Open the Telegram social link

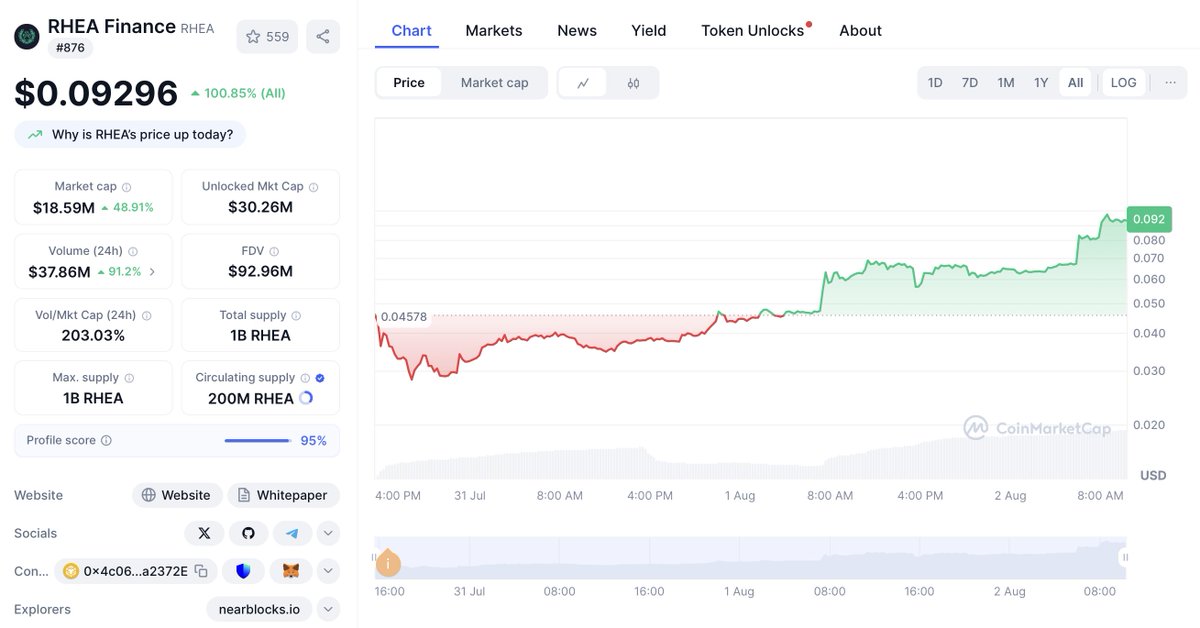coord(292,533)
